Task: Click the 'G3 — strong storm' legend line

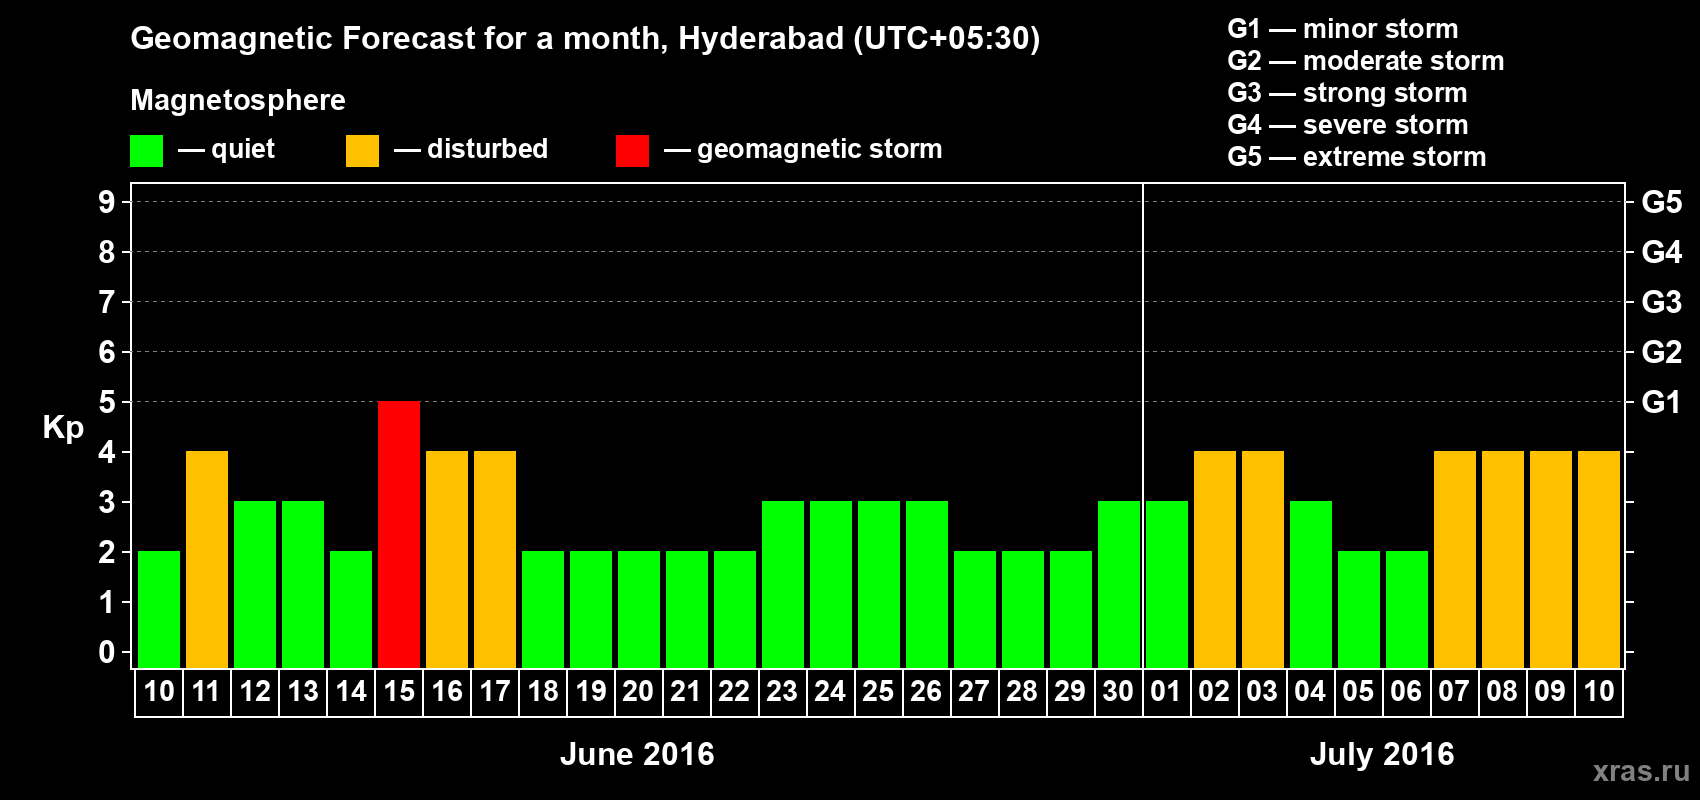Action: (x=1348, y=93)
